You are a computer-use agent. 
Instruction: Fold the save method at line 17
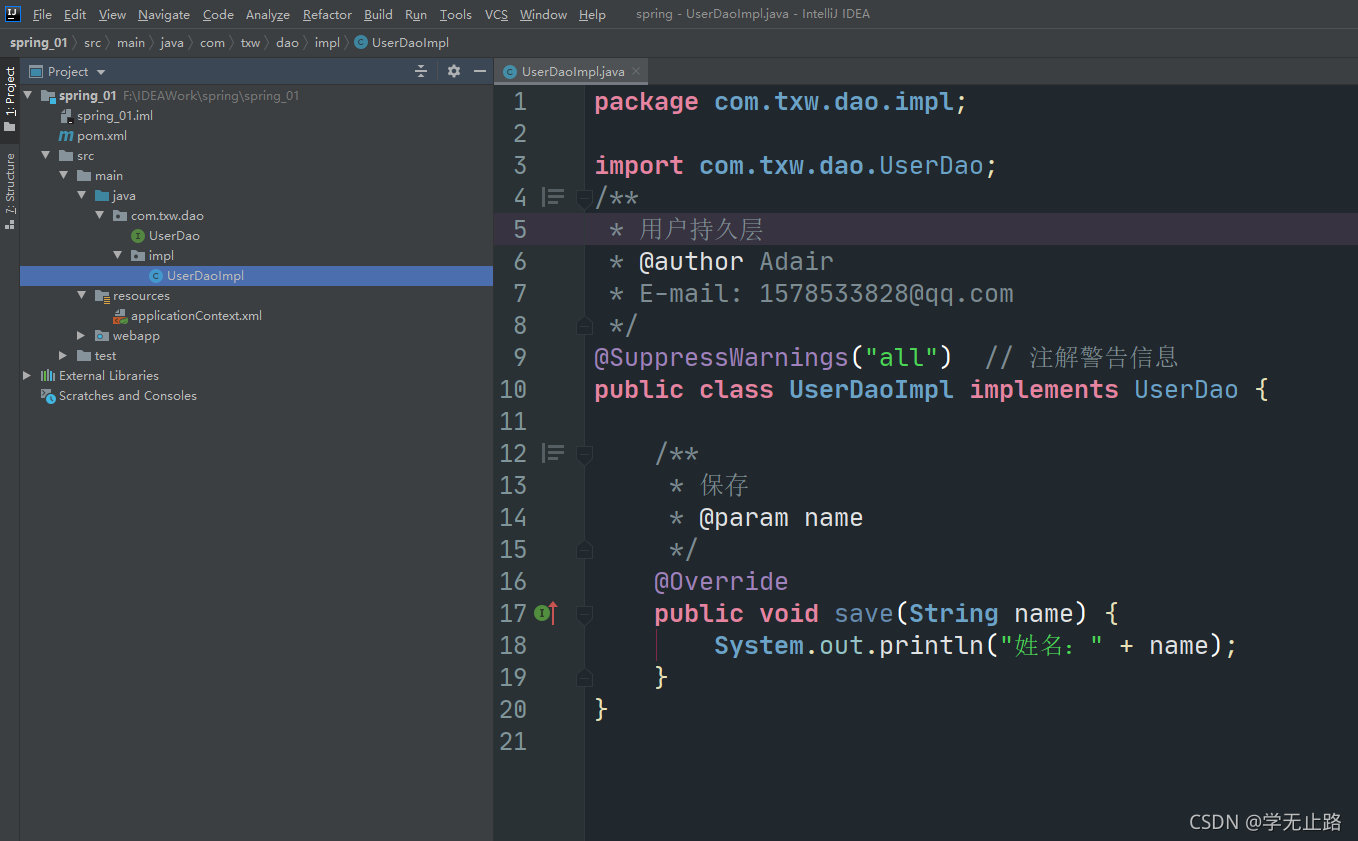(584, 613)
